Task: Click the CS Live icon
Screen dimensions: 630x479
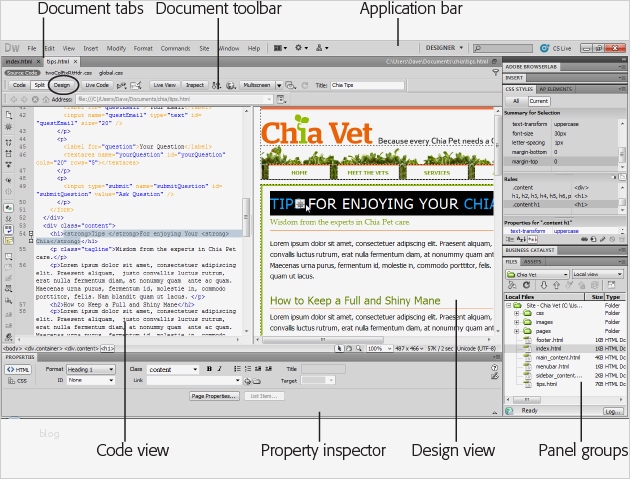Action: click(x=544, y=48)
